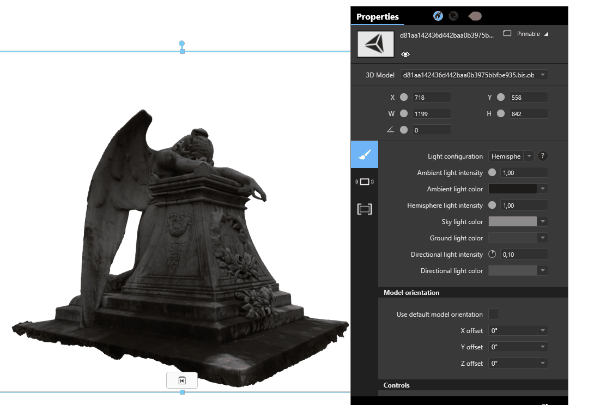Toggle the eye visibility icon under the asset name
Viewport: 600px width, 405px height.
coord(405,54)
